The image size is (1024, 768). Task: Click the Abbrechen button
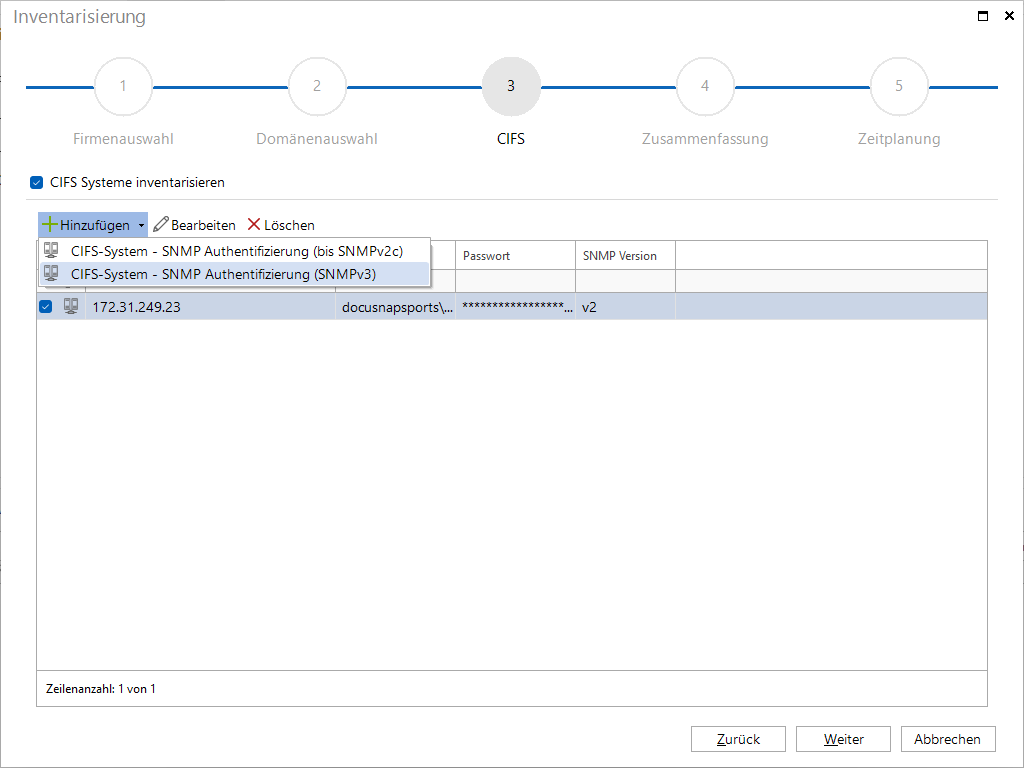948,739
